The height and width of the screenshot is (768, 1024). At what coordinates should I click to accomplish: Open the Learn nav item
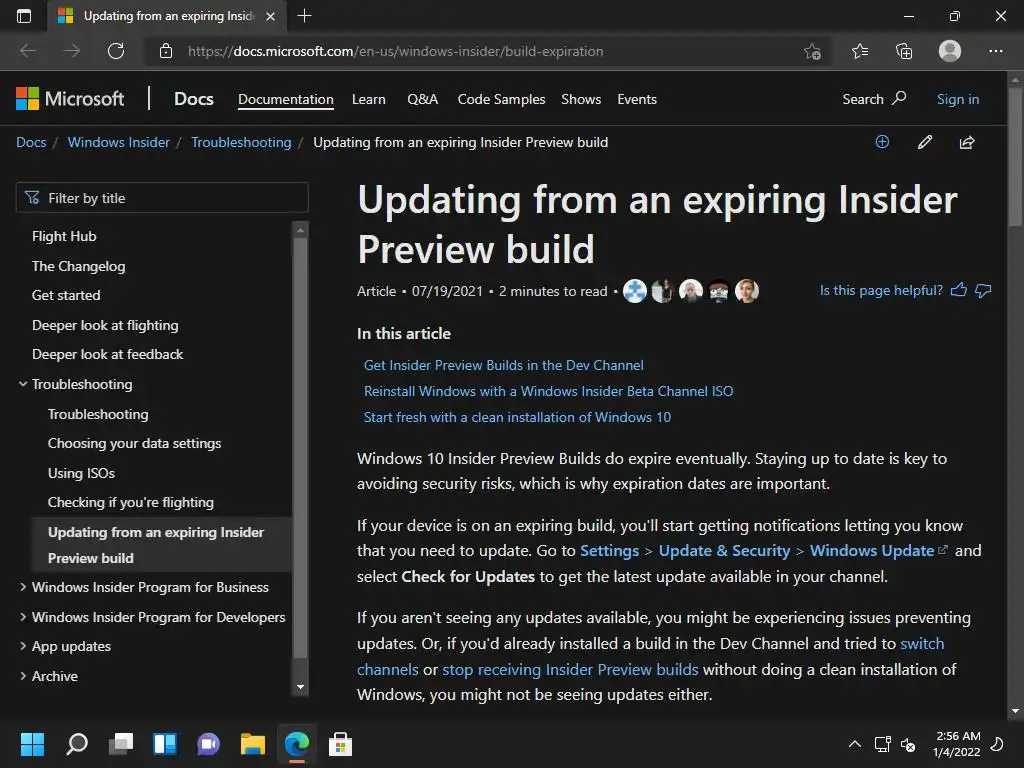click(x=368, y=99)
